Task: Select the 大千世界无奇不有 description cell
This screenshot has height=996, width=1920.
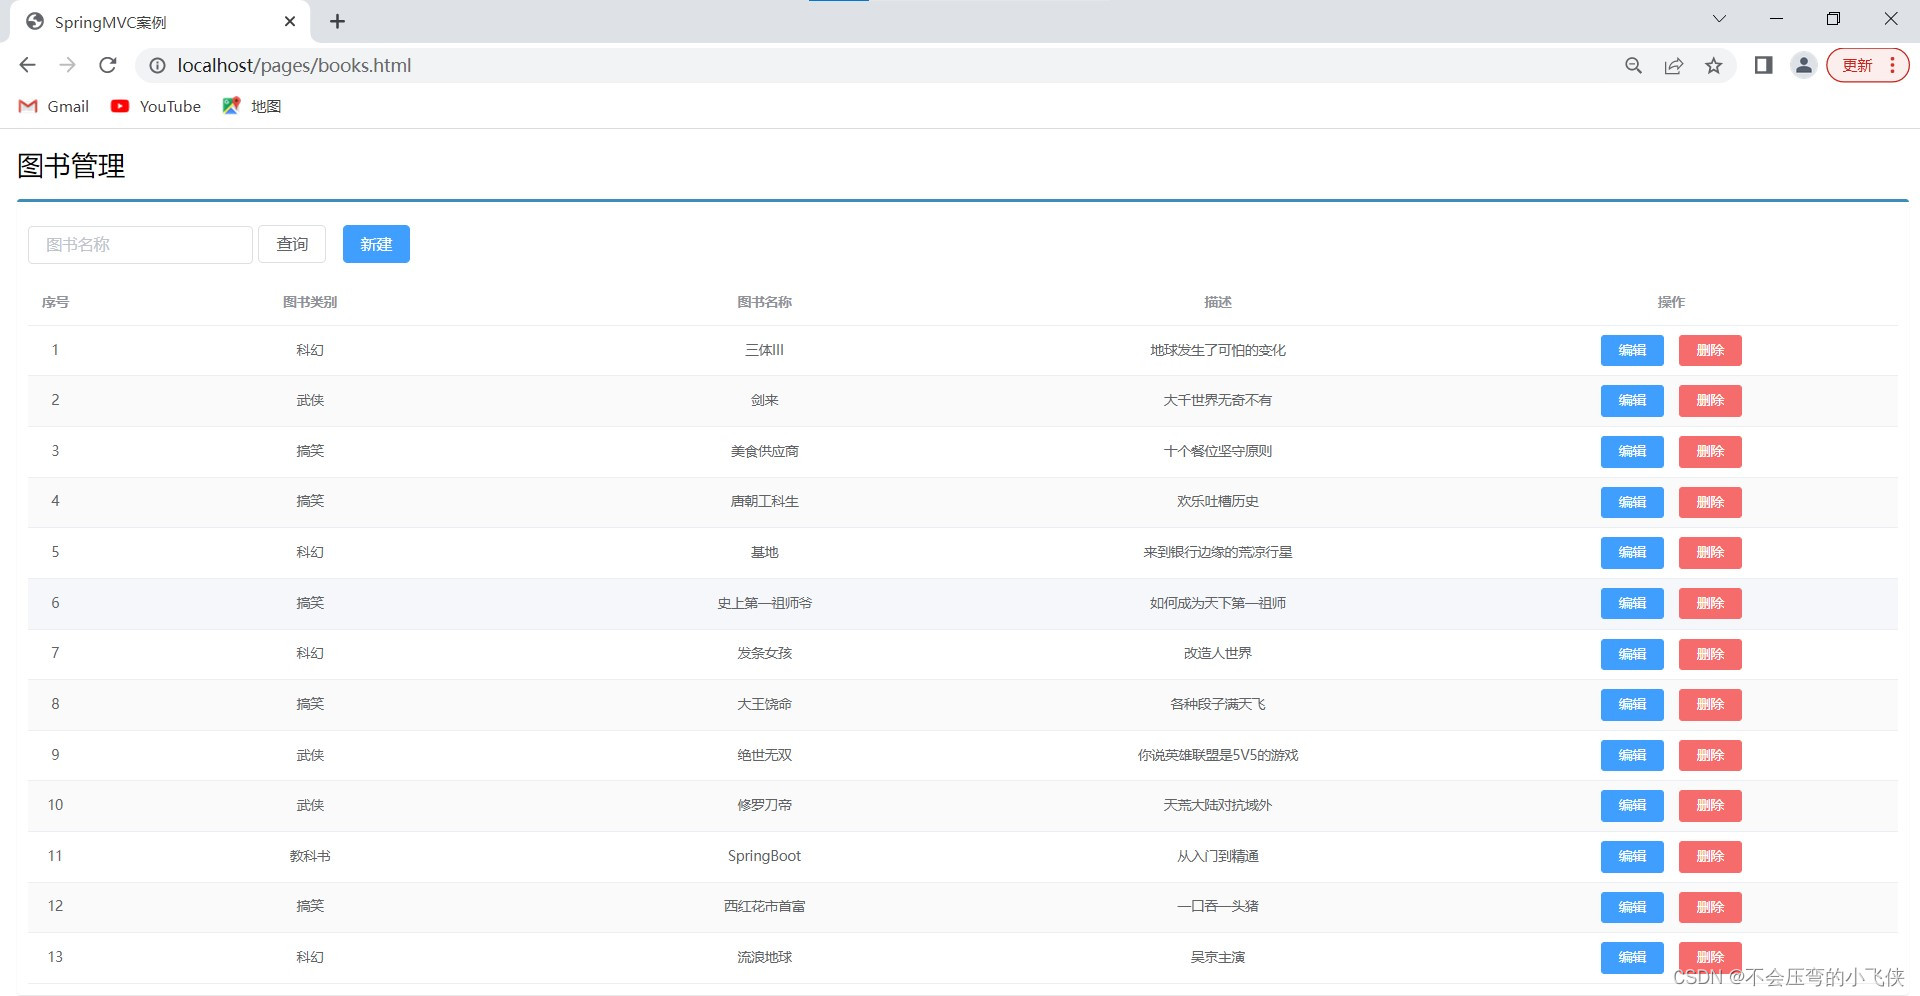Action: click(1218, 400)
